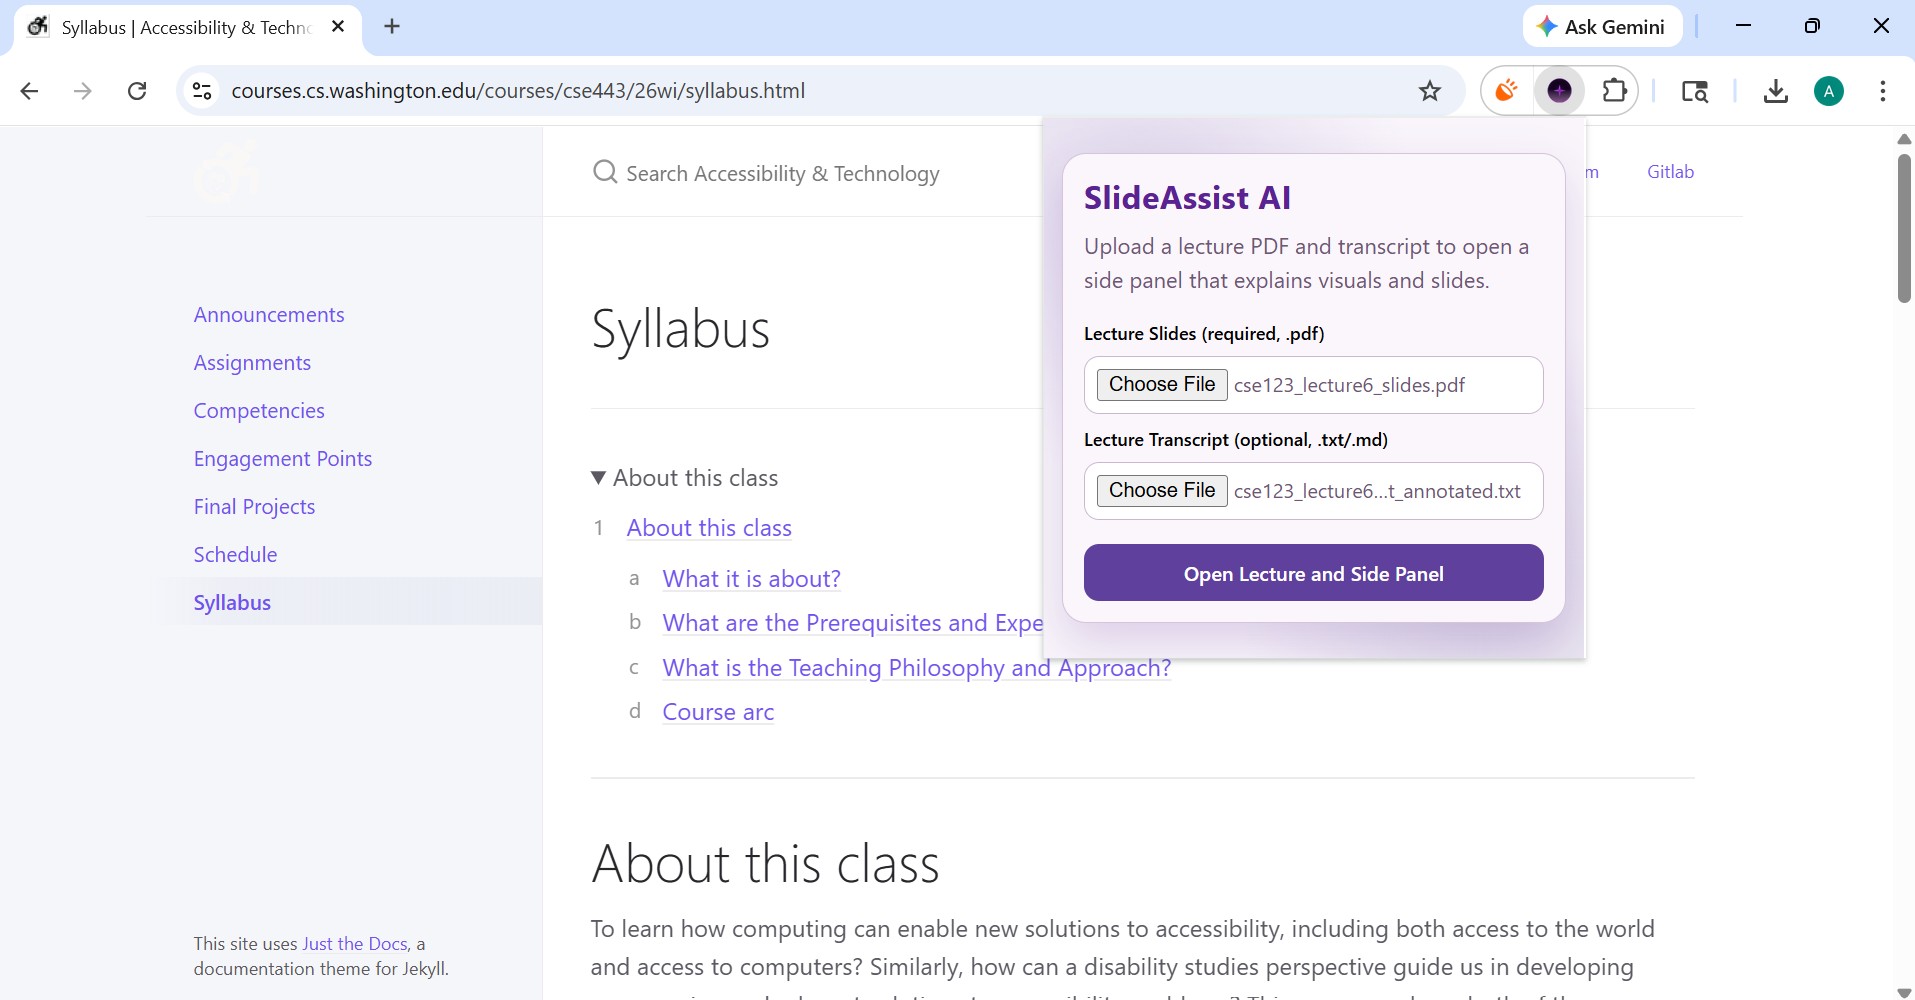Click the Ask Gemini button
Viewport: 1915px width, 1000px height.
tap(1601, 26)
